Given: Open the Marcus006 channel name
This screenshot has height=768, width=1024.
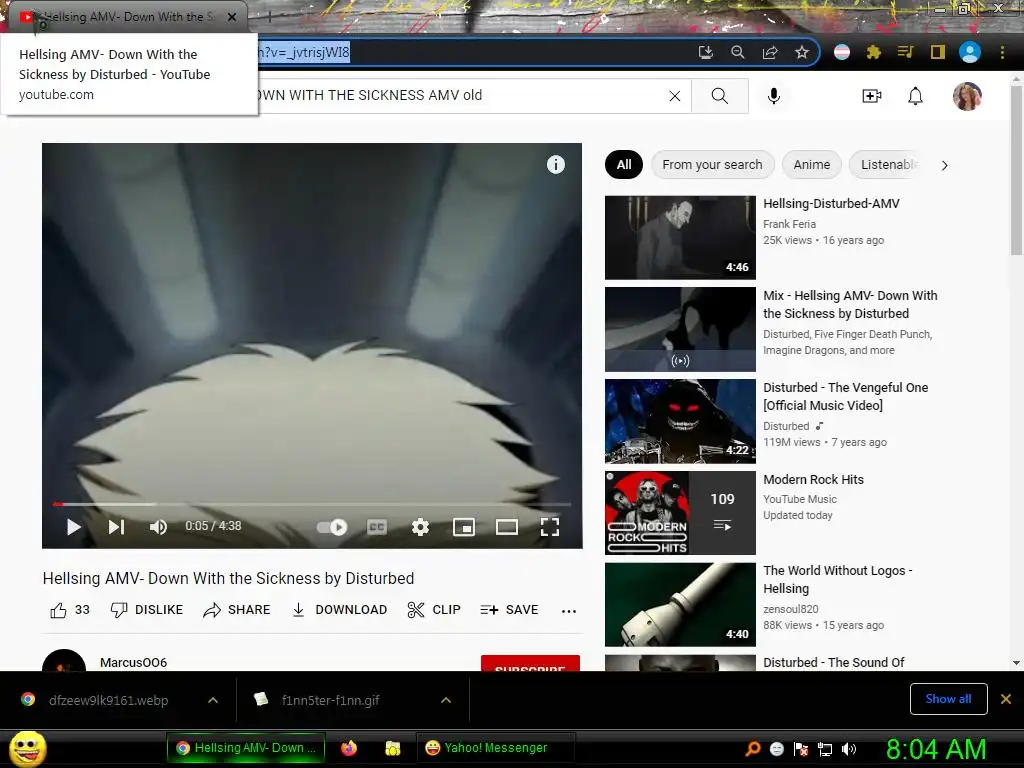Looking at the screenshot, I should pyautogui.click(x=133, y=662).
